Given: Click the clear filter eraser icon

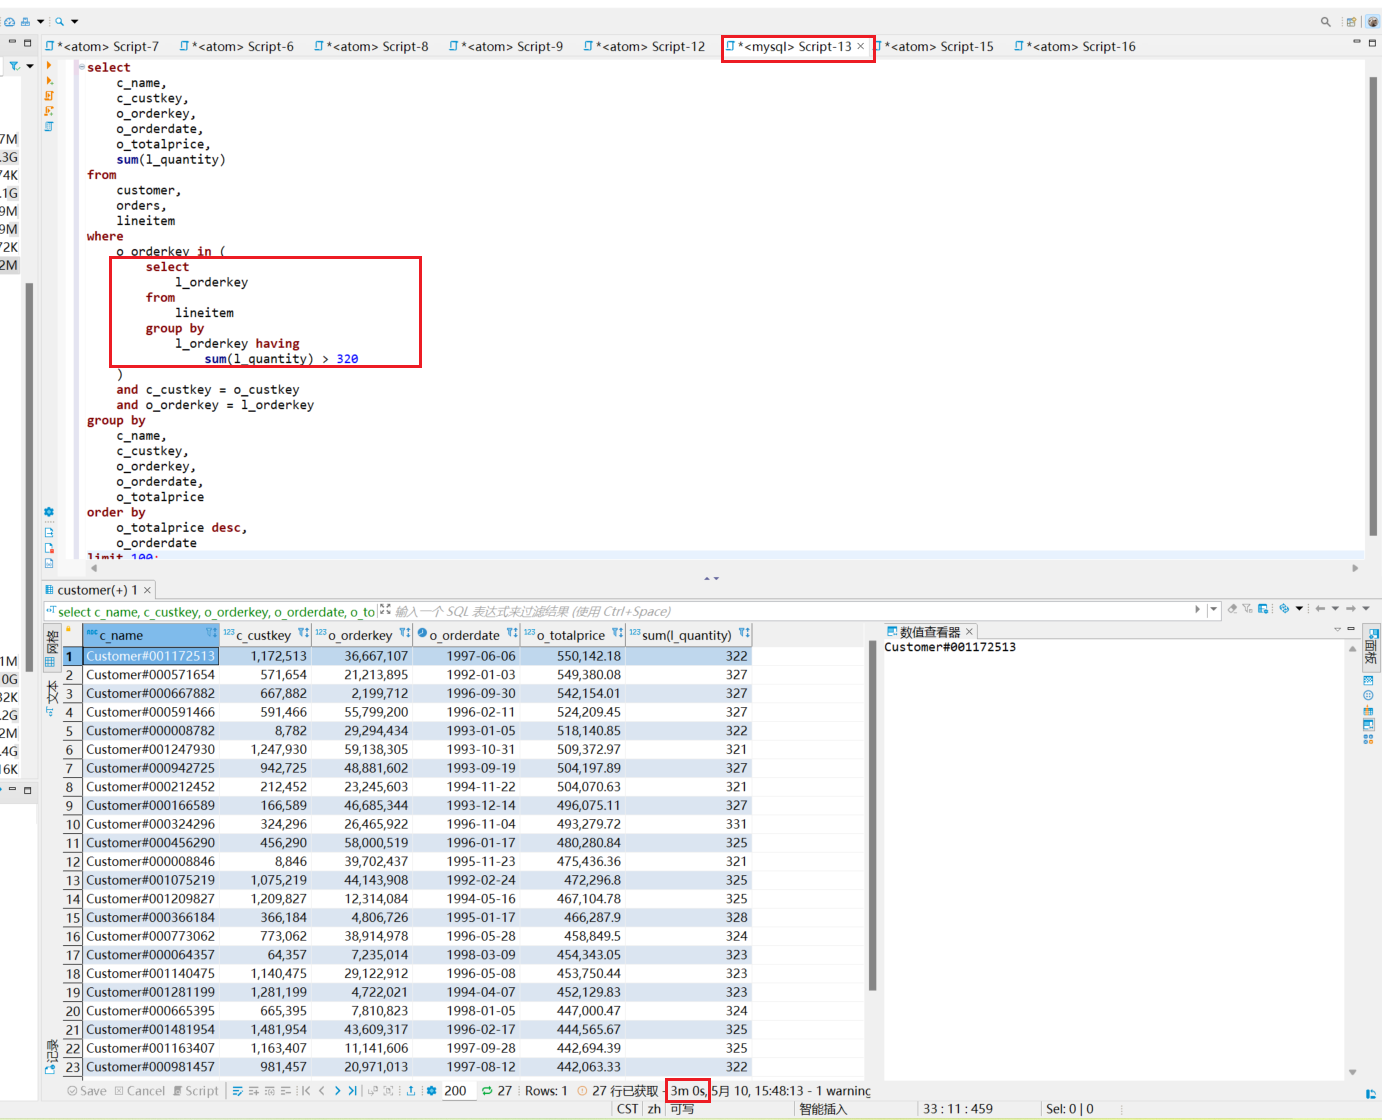Looking at the screenshot, I should (1232, 609).
